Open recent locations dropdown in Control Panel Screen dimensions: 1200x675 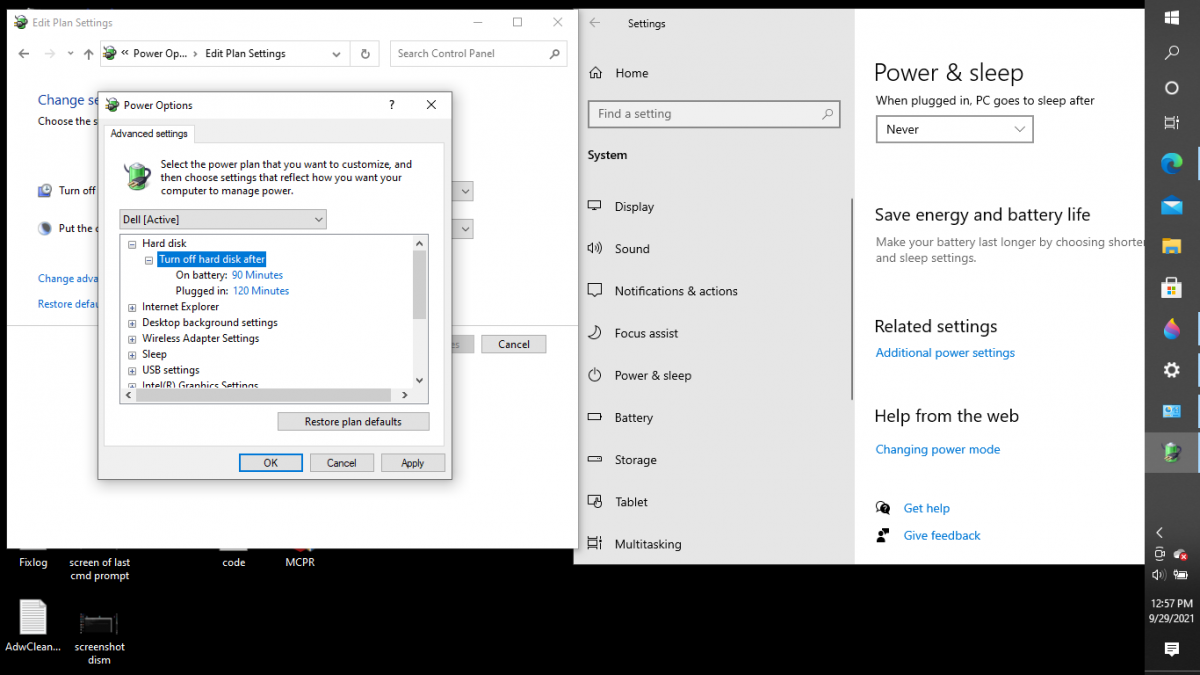70,54
